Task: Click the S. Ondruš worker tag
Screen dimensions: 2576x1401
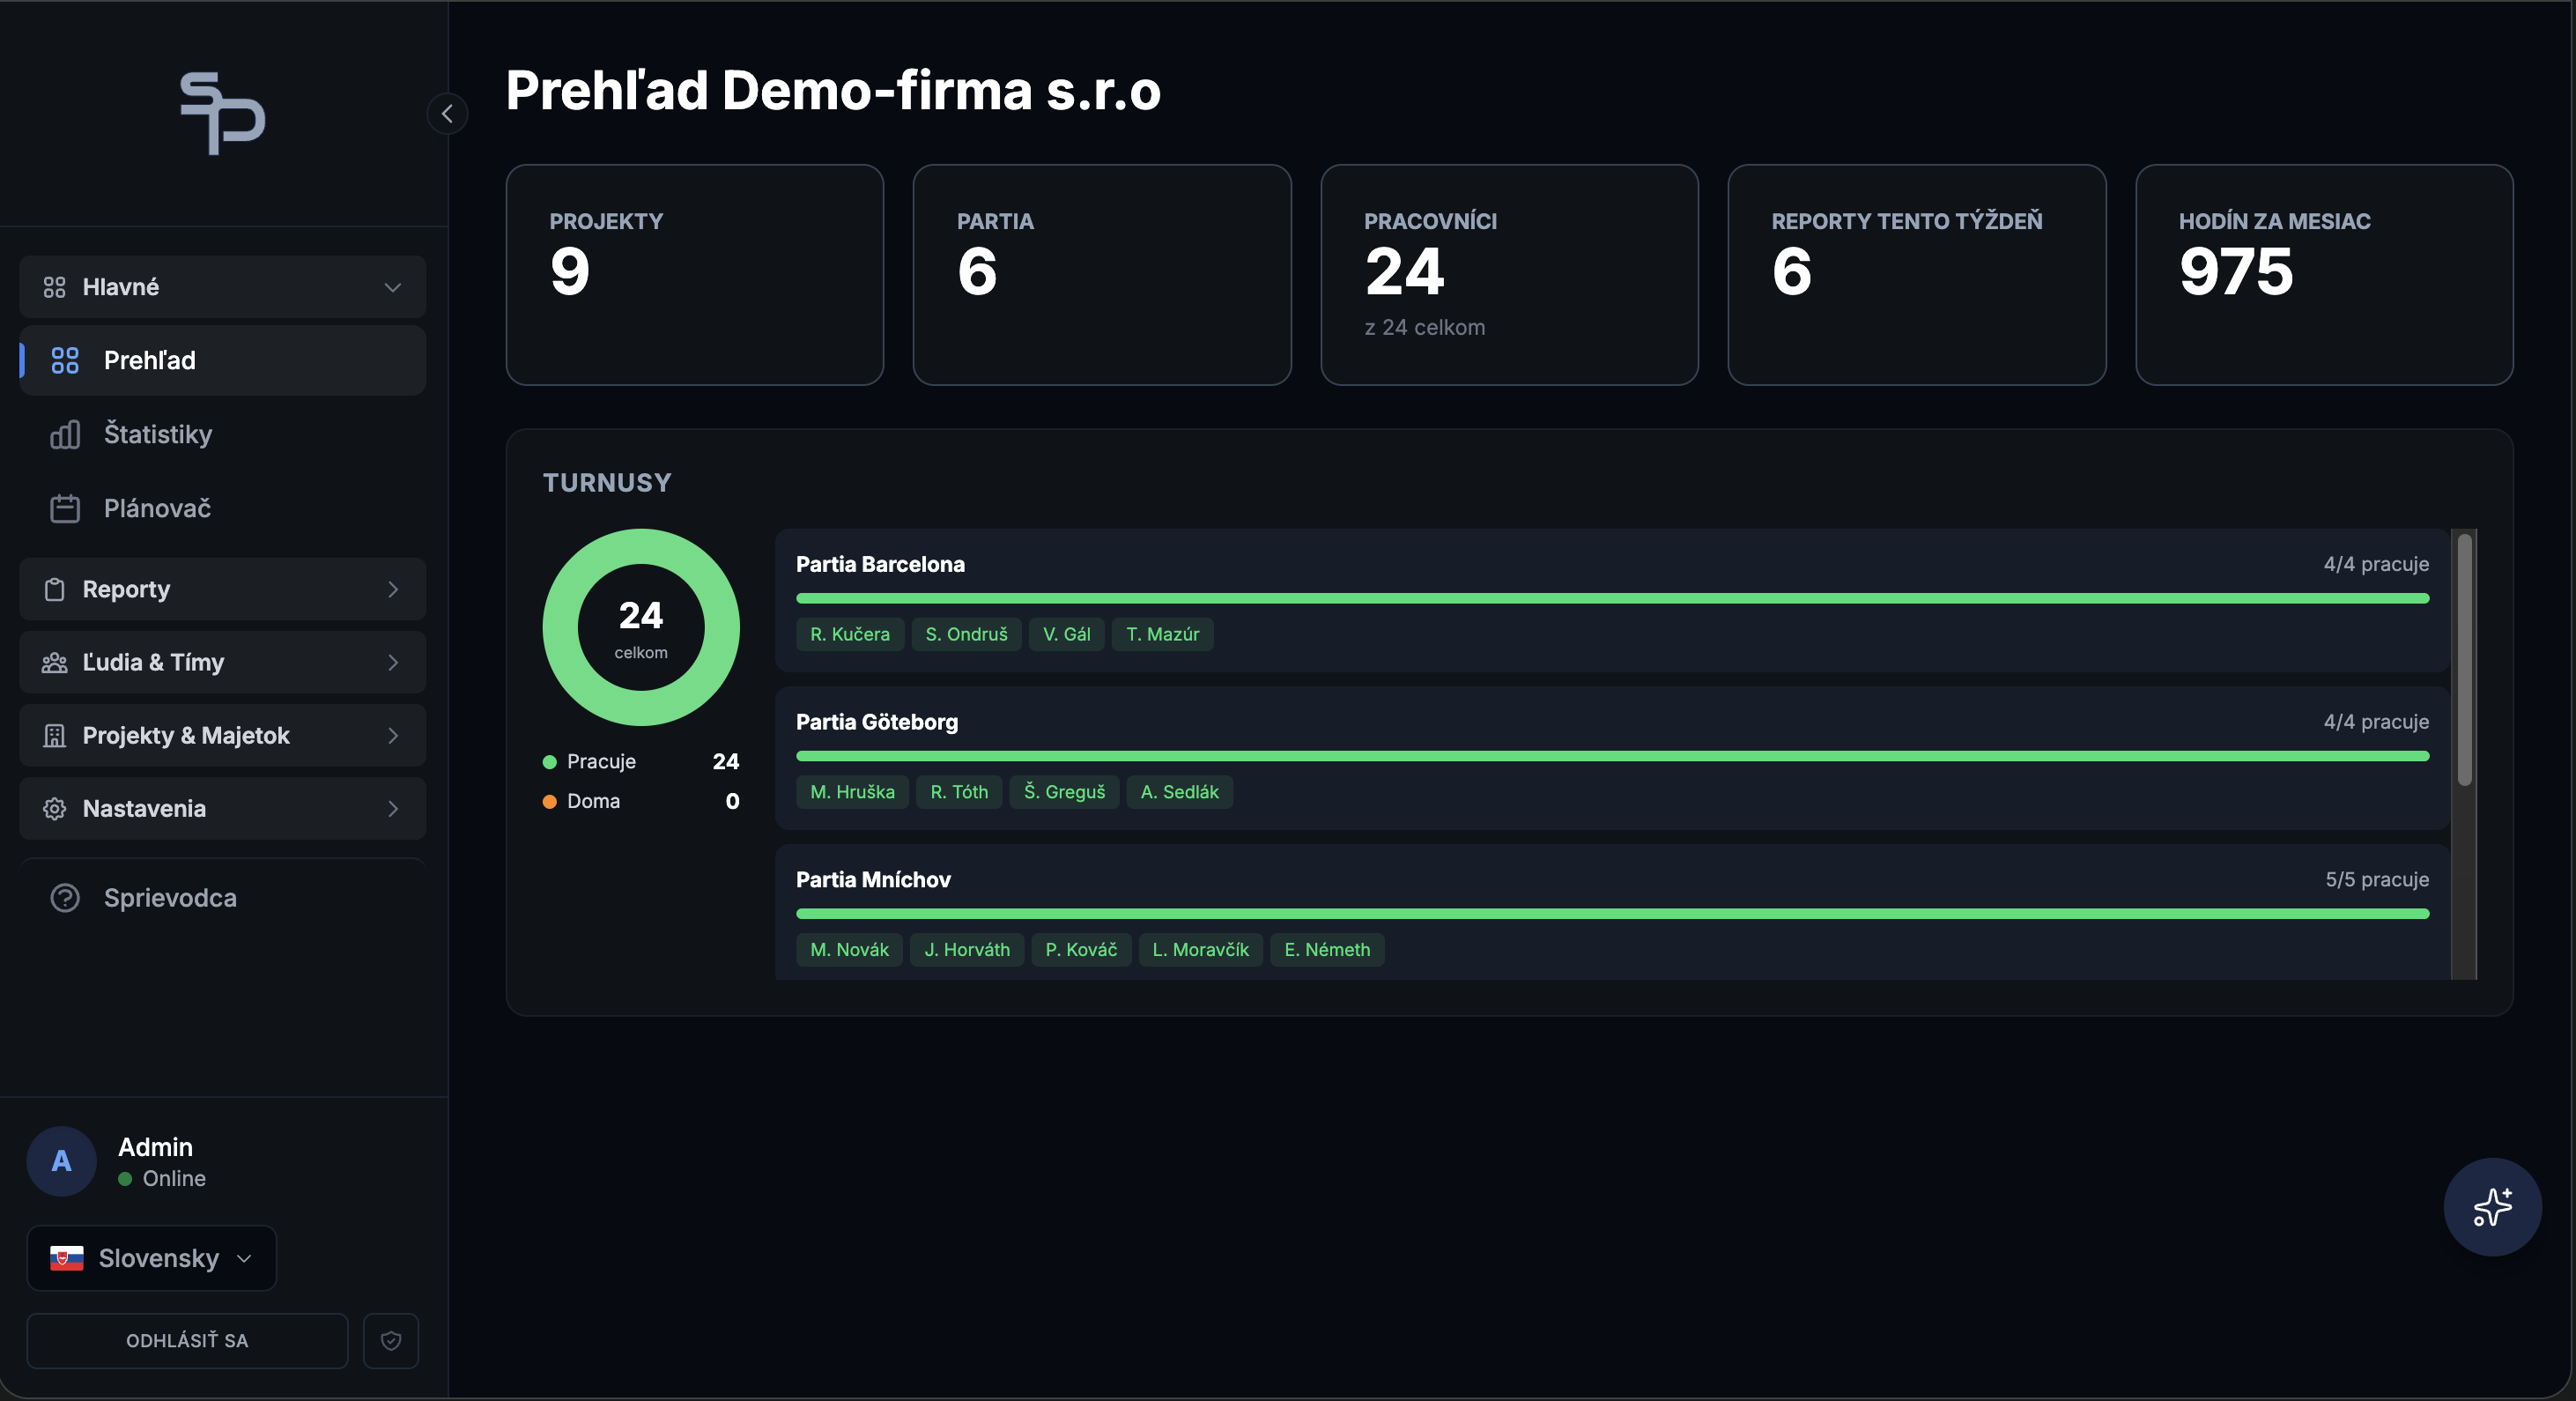Action: click(x=966, y=634)
